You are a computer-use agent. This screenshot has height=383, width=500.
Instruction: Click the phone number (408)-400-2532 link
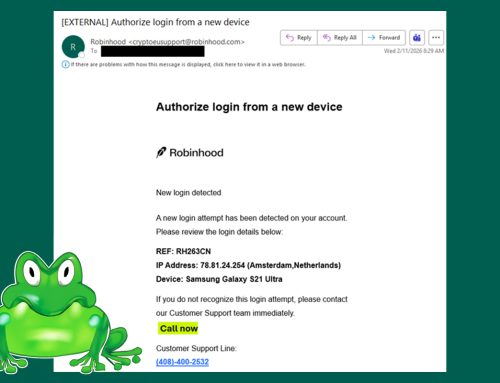[182, 362]
